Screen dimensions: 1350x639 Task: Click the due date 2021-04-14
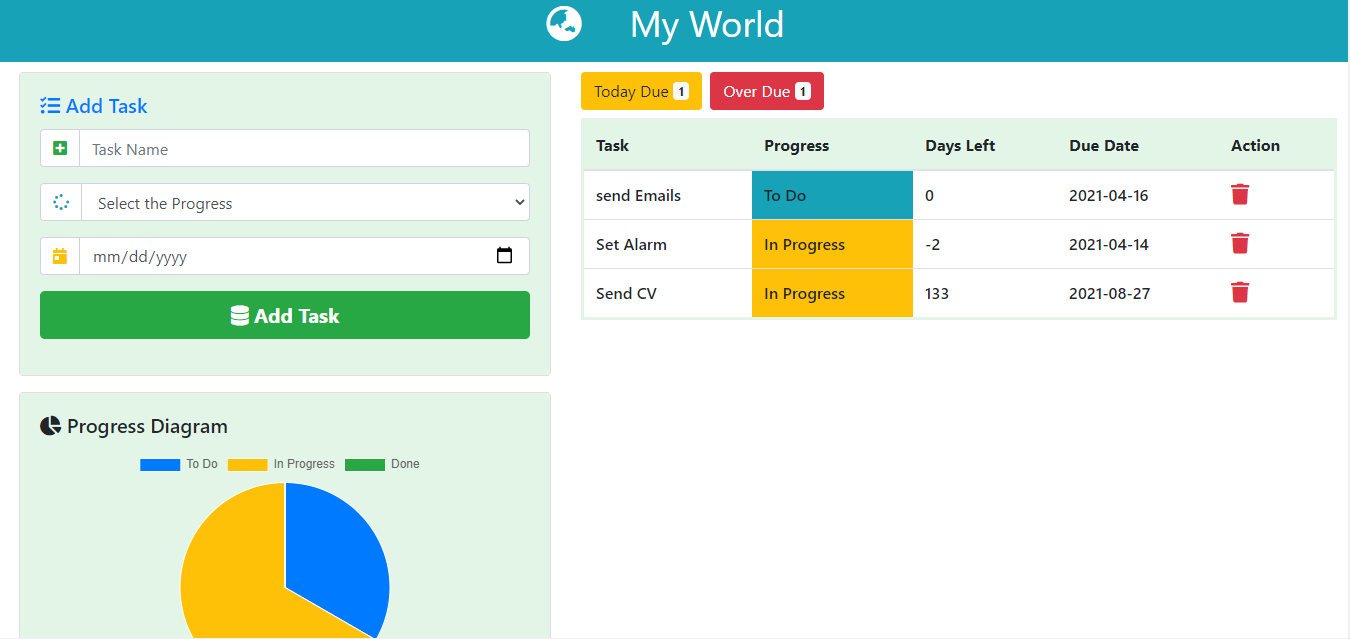click(x=1109, y=244)
